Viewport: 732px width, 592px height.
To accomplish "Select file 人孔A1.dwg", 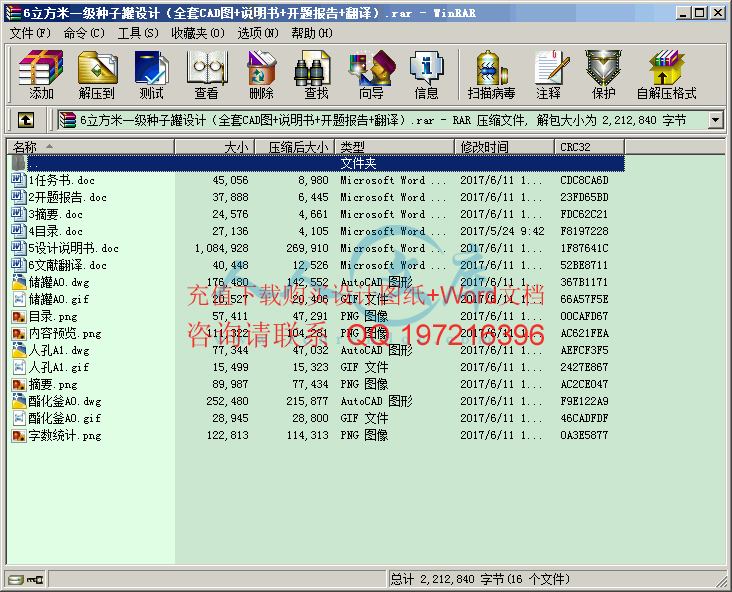I will pyautogui.click(x=59, y=350).
